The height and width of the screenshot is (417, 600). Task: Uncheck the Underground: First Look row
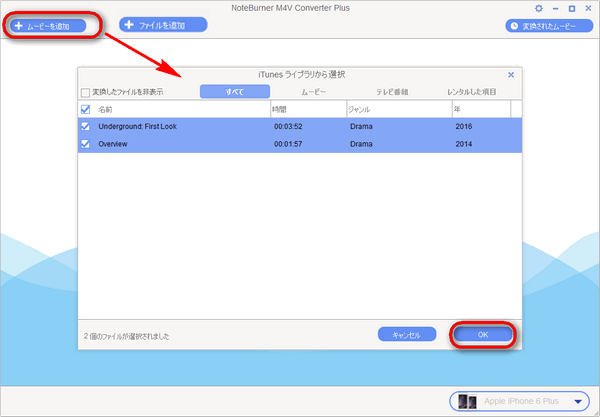[85, 126]
